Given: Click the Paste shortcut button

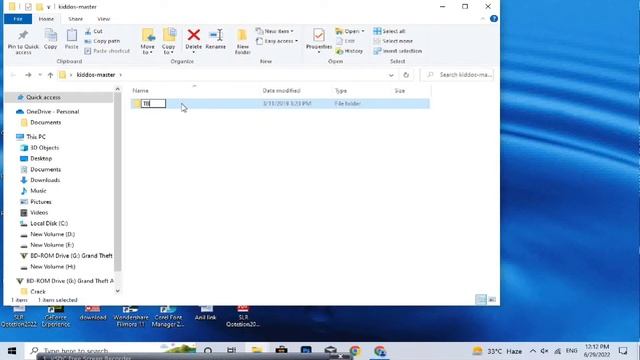Looking at the screenshot, I should click(x=107, y=51).
